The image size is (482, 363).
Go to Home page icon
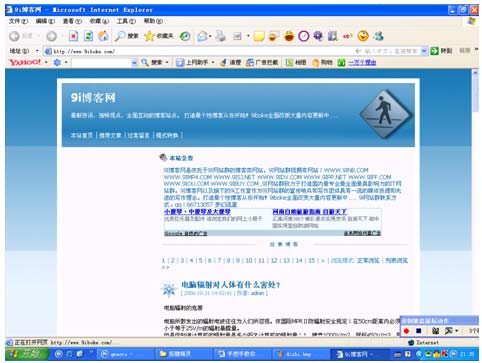click(103, 36)
